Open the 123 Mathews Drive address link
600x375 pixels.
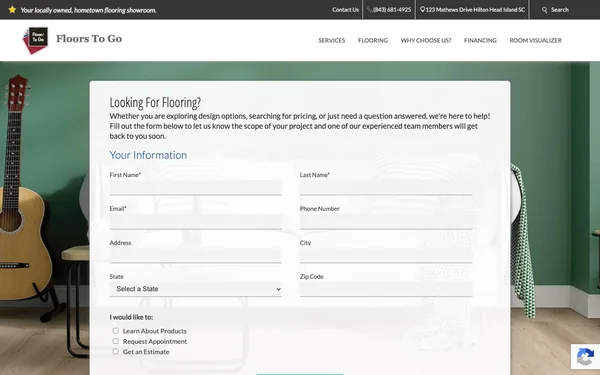pyautogui.click(x=475, y=10)
